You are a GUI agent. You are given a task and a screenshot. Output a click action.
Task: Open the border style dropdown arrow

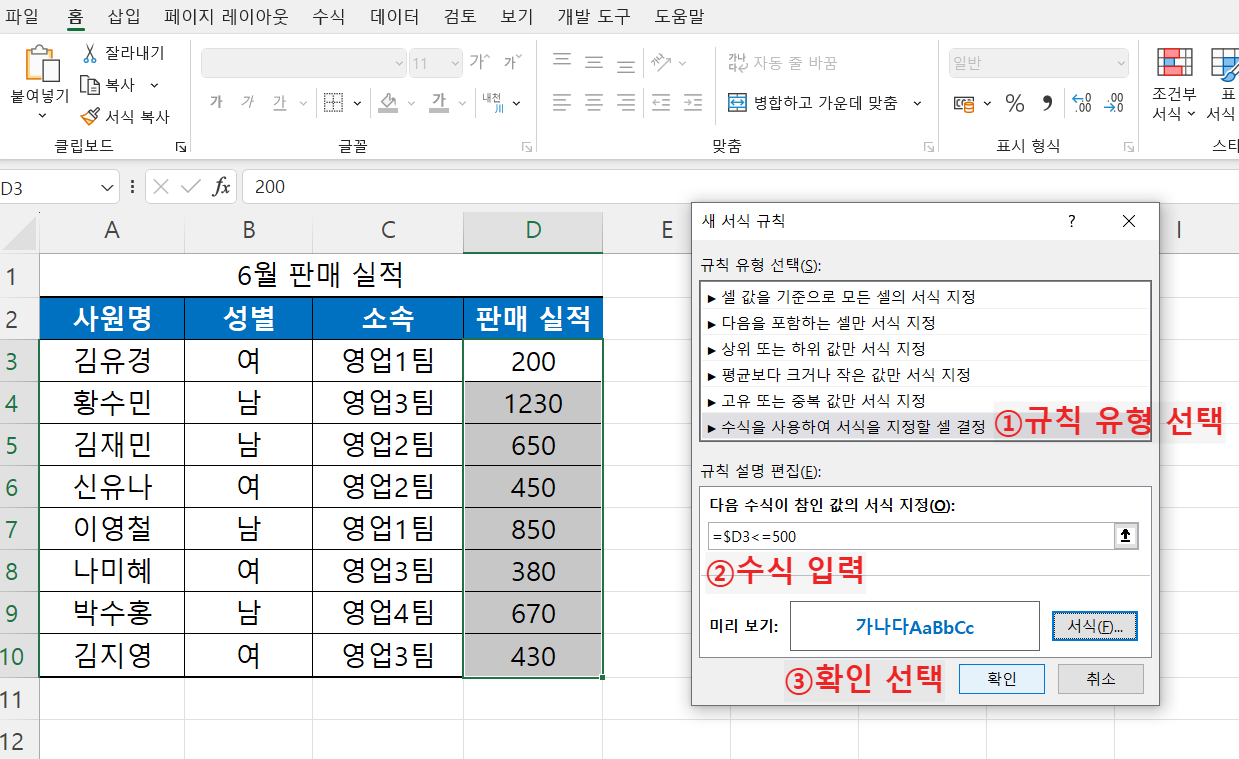[x=356, y=102]
